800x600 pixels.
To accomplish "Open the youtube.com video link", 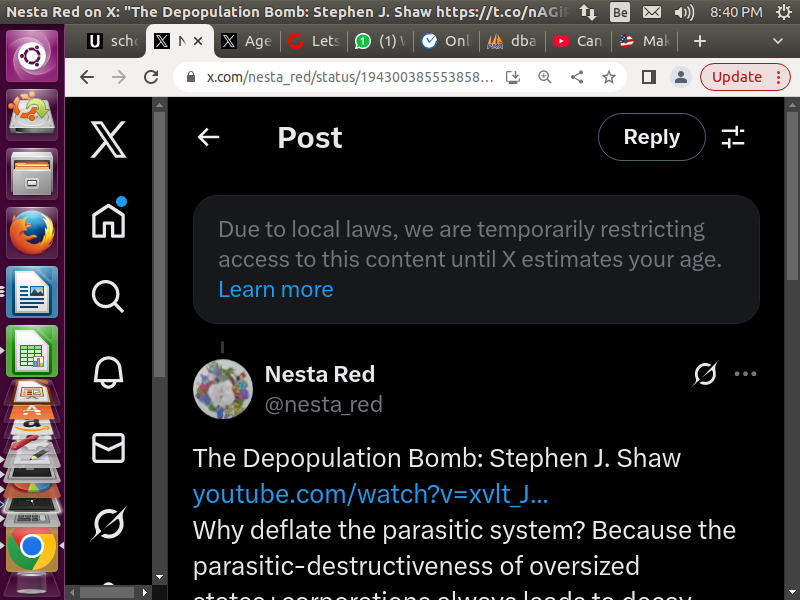I will [x=370, y=494].
